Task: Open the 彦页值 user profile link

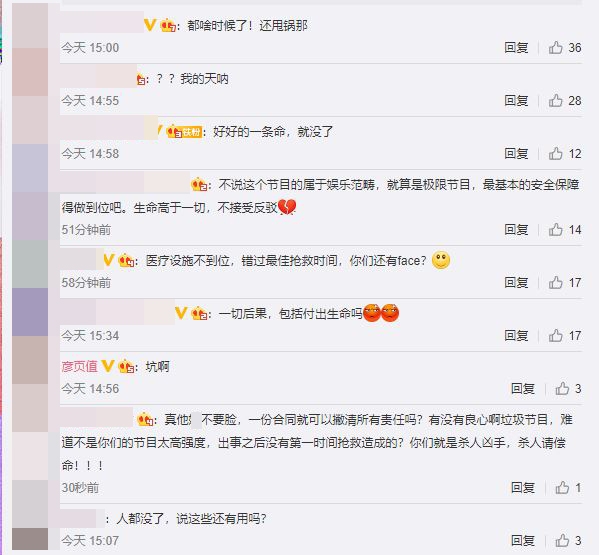Action: 79,366
